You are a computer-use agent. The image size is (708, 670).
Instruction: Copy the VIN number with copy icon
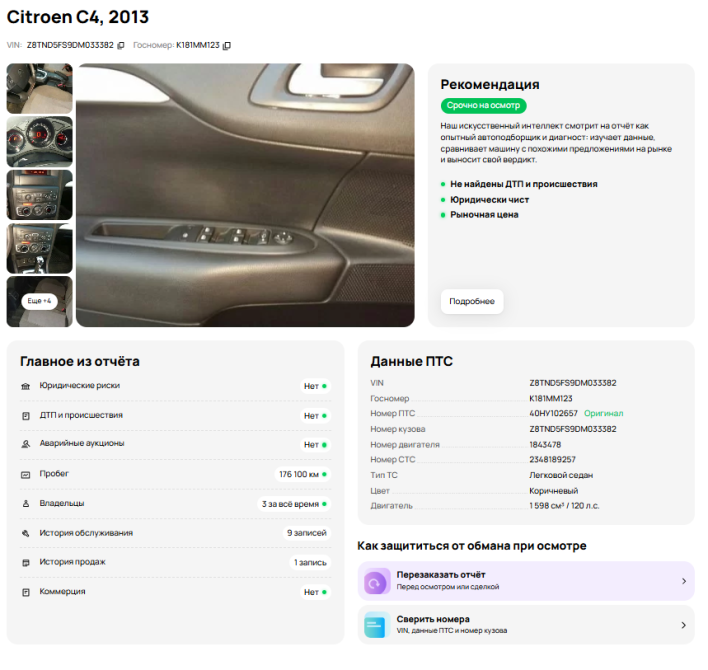point(121,46)
